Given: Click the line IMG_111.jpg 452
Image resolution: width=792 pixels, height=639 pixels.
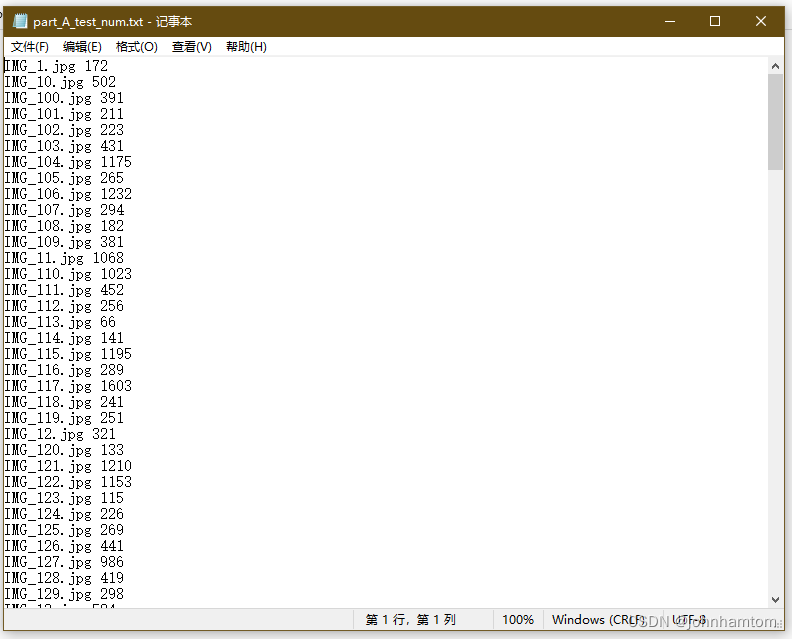Looking at the screenshot, I should coord(64,290).
